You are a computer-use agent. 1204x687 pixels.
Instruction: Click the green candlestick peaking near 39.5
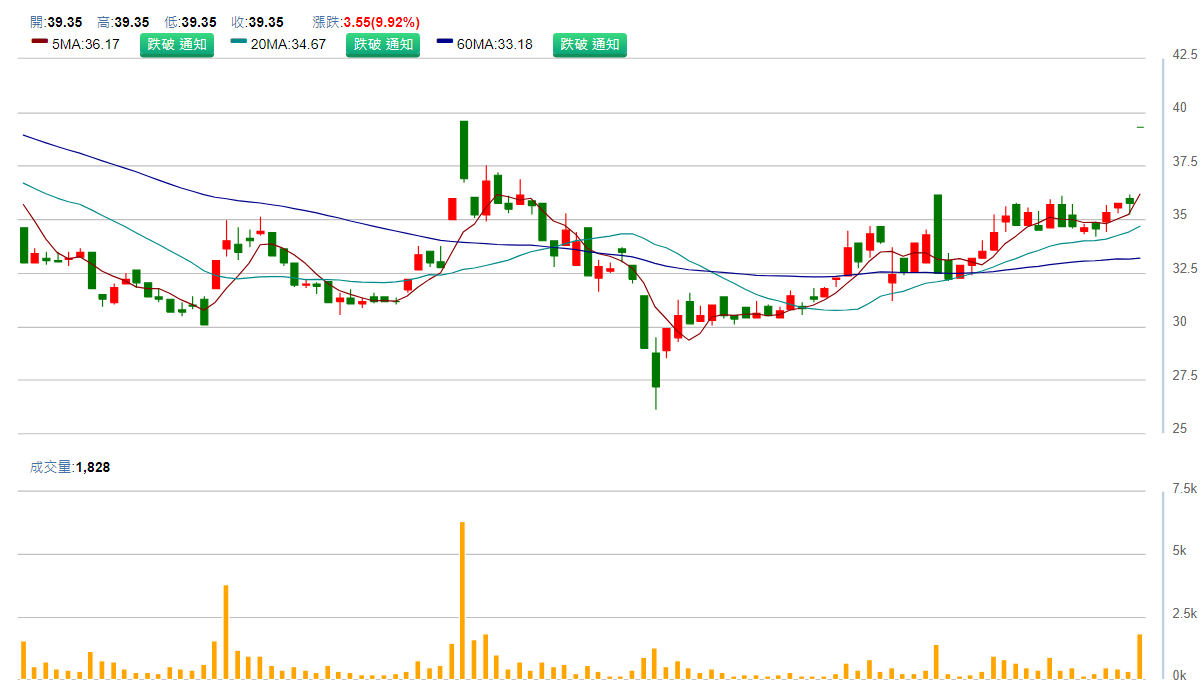(464, 150)
